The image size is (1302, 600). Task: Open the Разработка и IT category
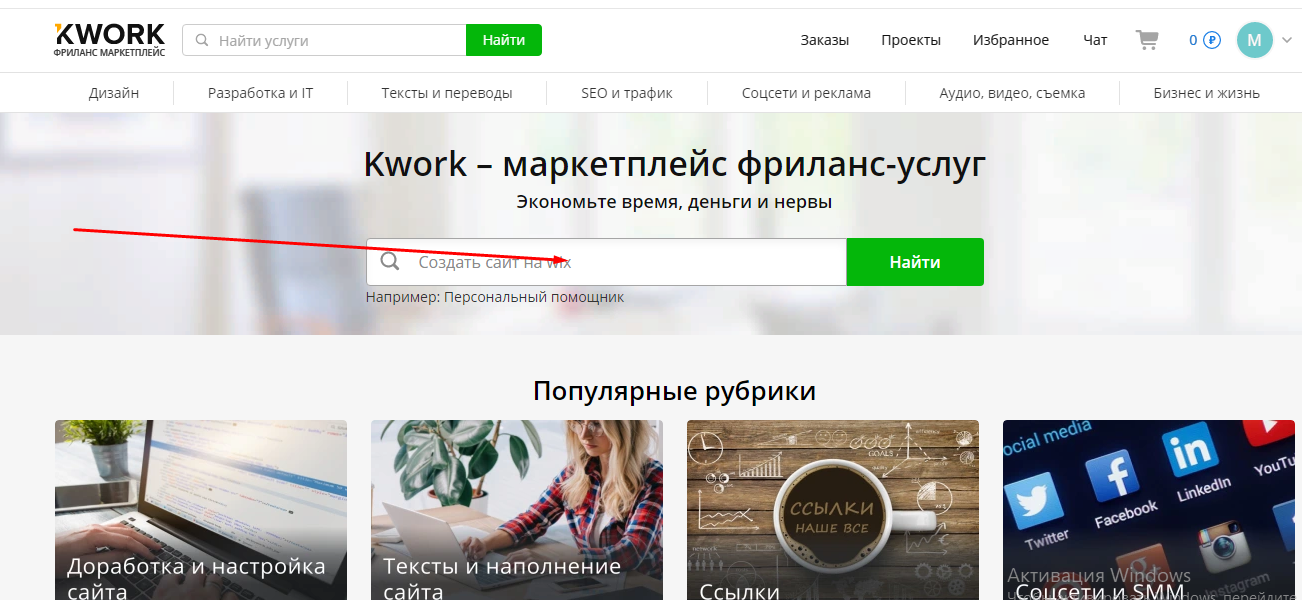[x=261, y=93]
